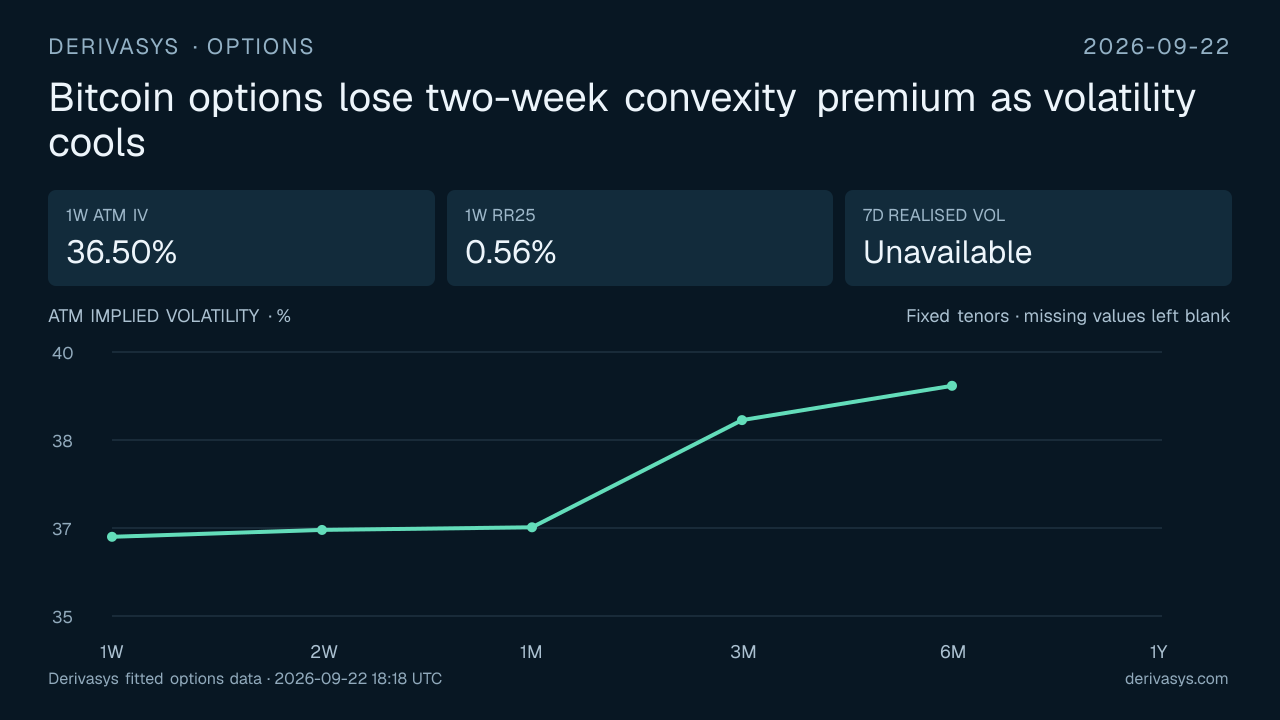Image resolution: width=1280 pixels, height=720 pixels.
Task: Click the 1W data point on the curve
Action: click(112, 537)
